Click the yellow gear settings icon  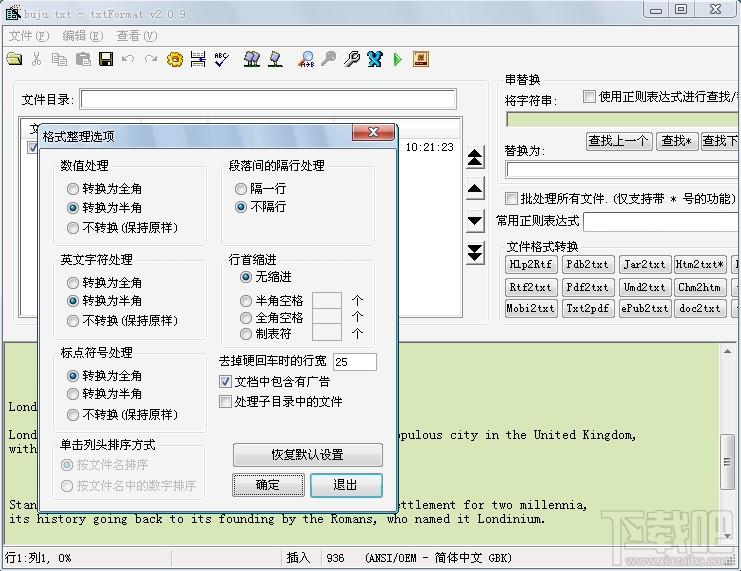[175, 60]
